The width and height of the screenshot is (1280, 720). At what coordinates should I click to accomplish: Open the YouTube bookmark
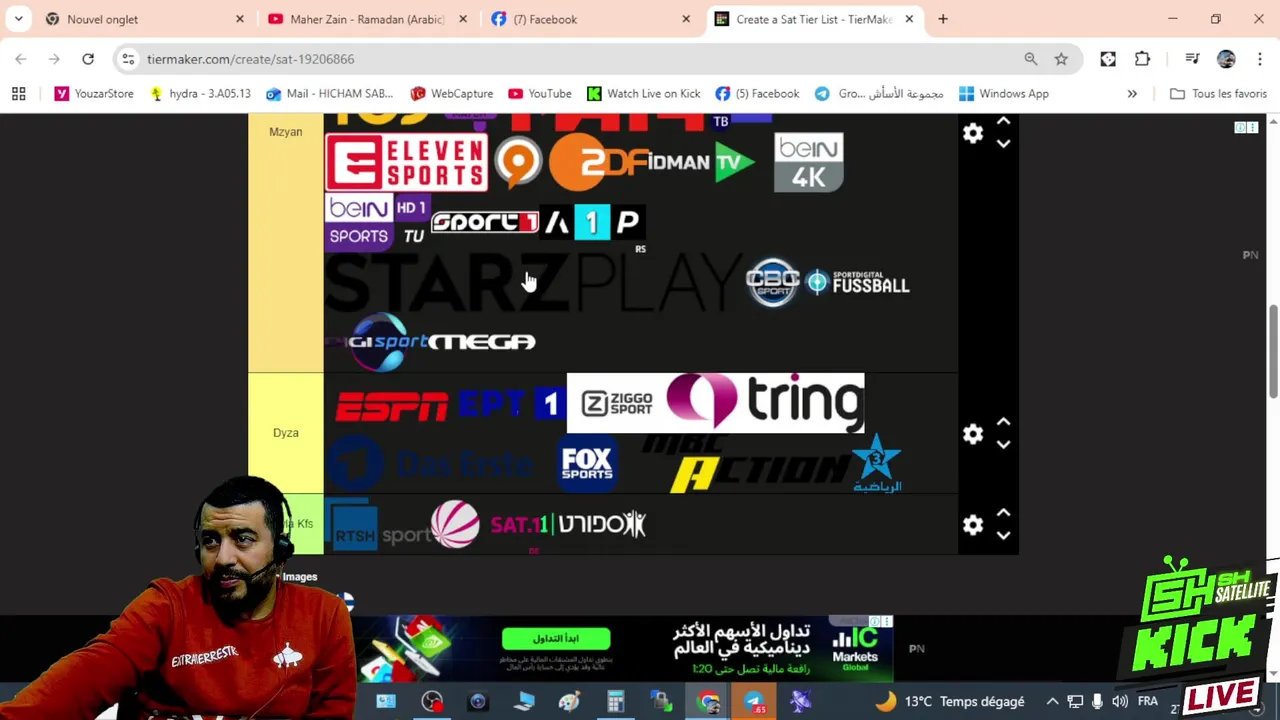(539, 93)
